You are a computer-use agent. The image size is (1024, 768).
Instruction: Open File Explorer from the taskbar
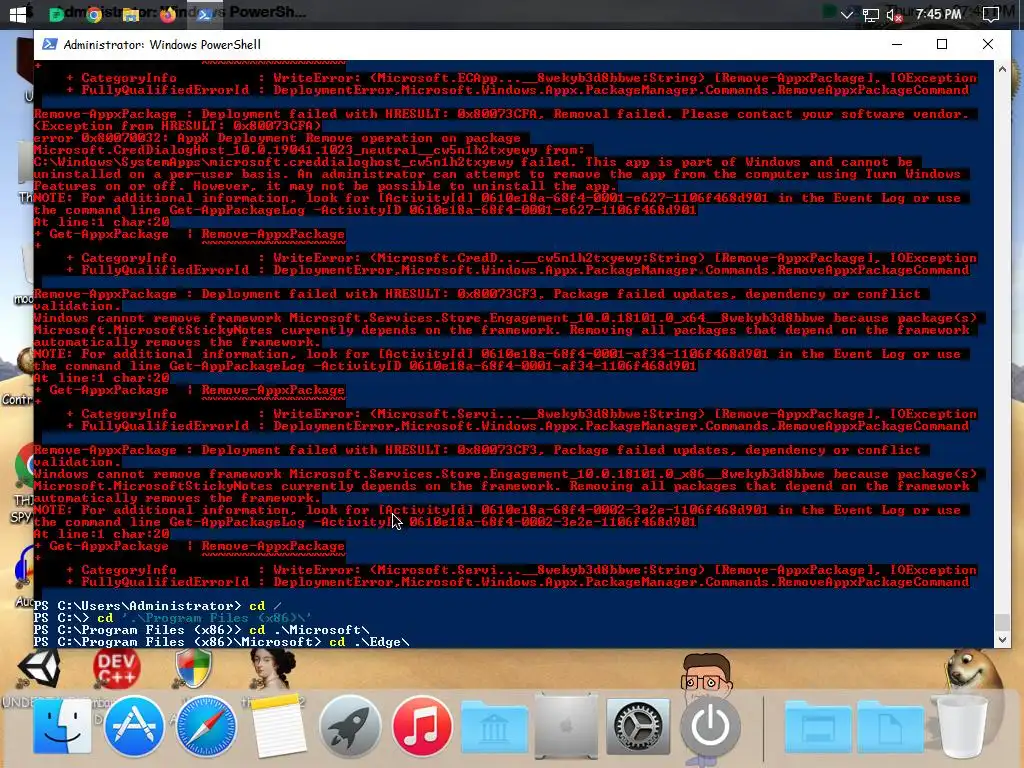(x=131, y=14)
